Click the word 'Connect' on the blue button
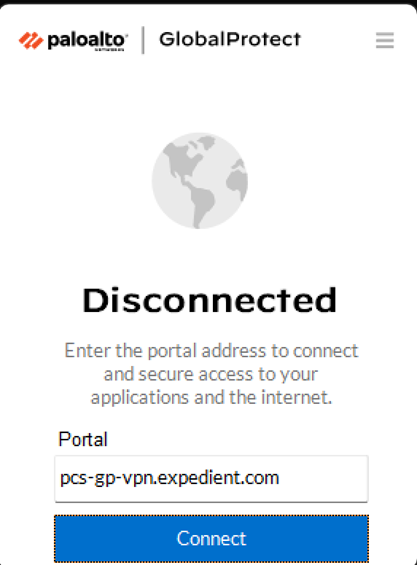The image size is (417, 565). click(x=211, y=539)
